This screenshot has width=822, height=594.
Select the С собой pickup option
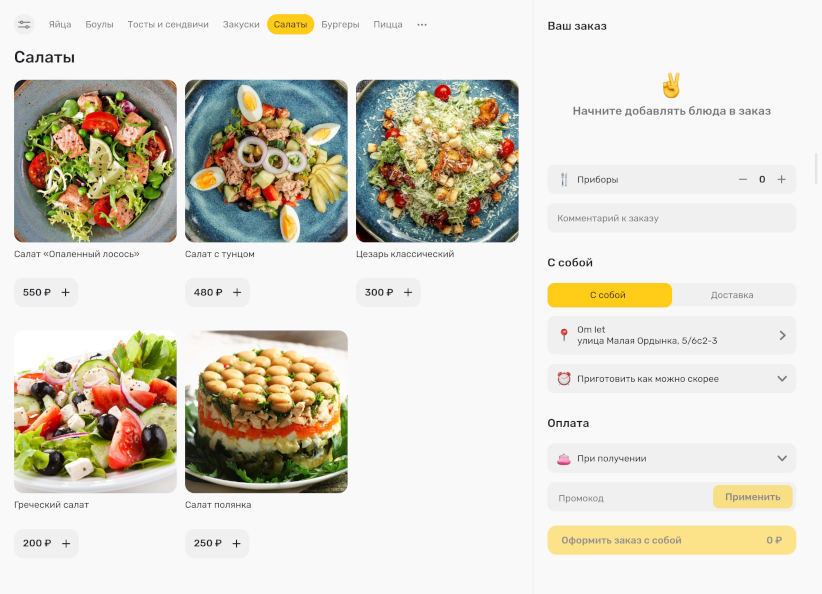tap(610, 295)
